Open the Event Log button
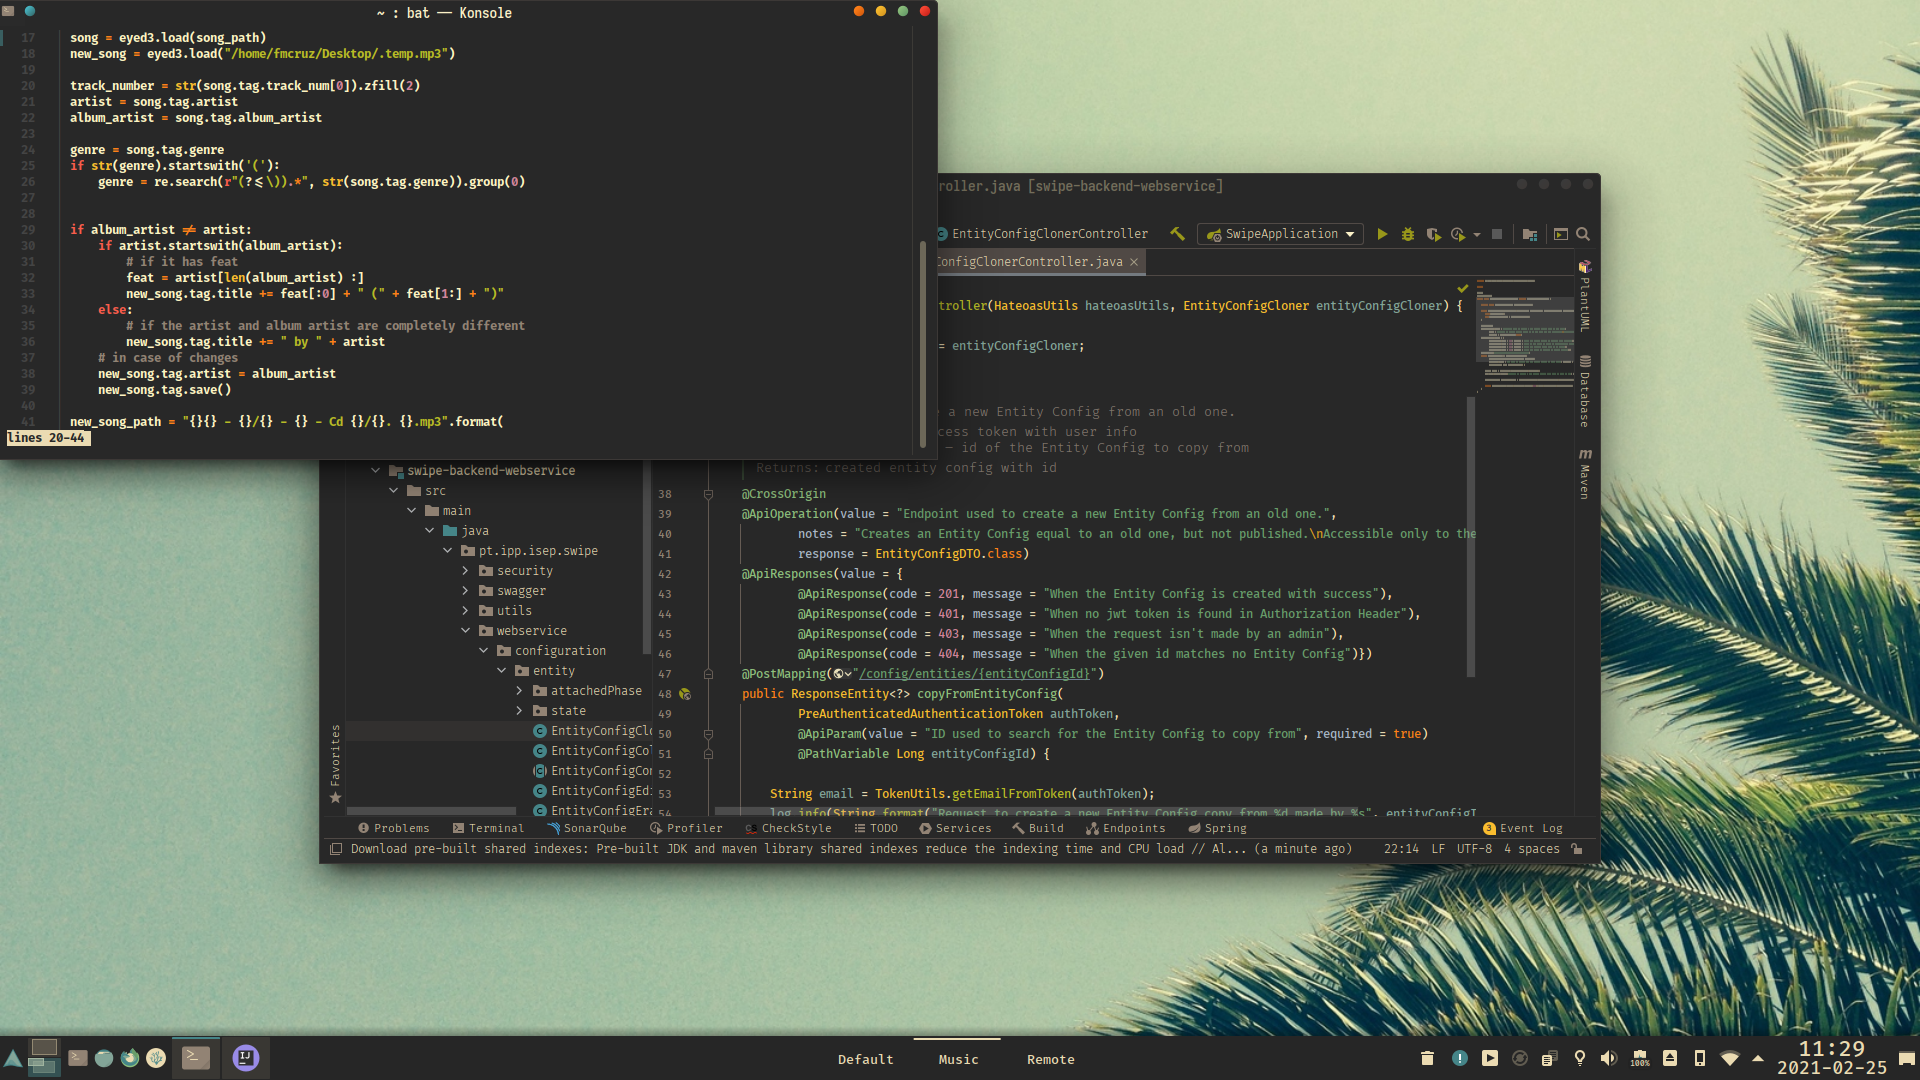The width and height of the screenshot is (1920, 1080). (x=1523, y=828)
